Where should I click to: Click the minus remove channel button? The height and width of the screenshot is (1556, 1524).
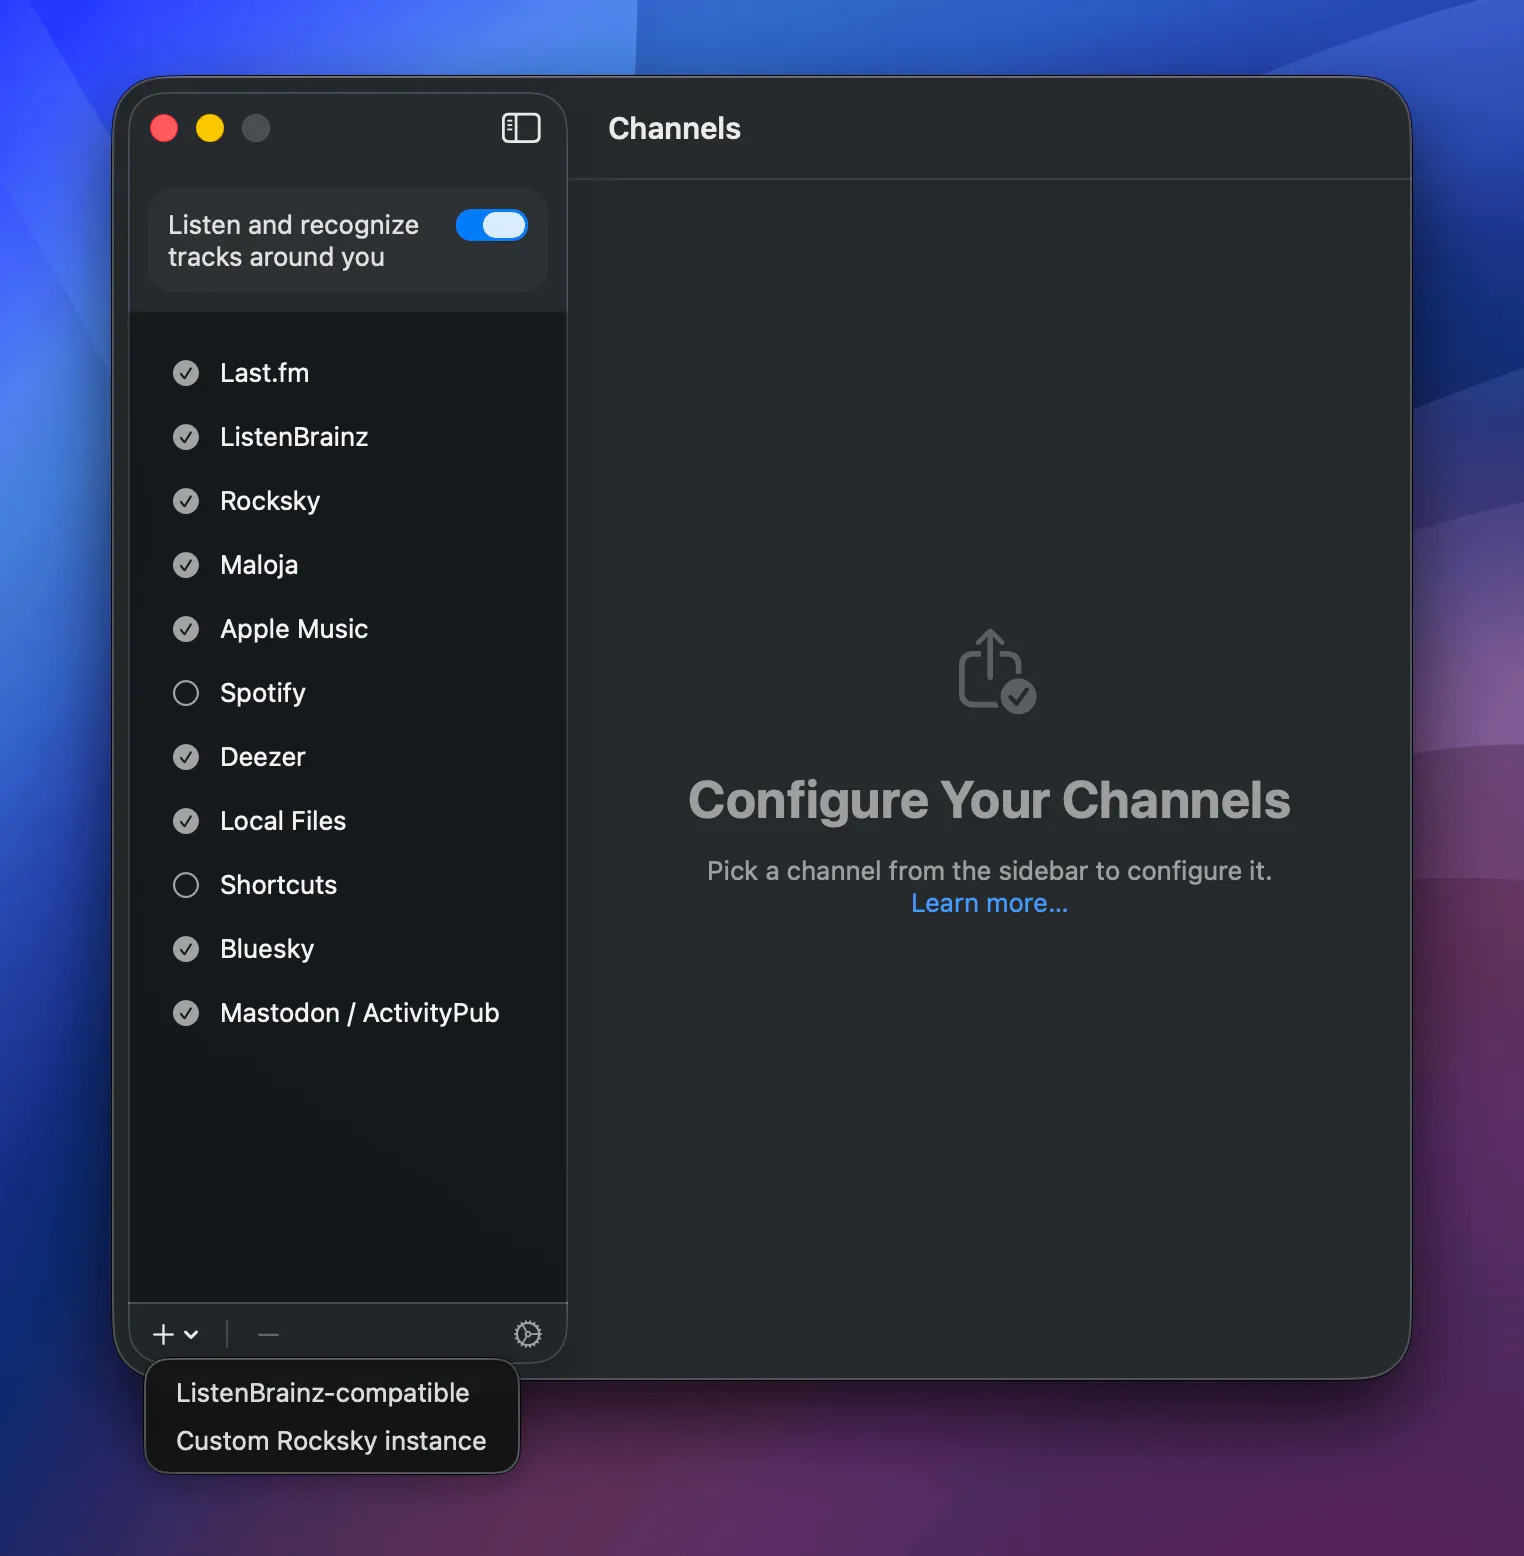pos(268,1334)
